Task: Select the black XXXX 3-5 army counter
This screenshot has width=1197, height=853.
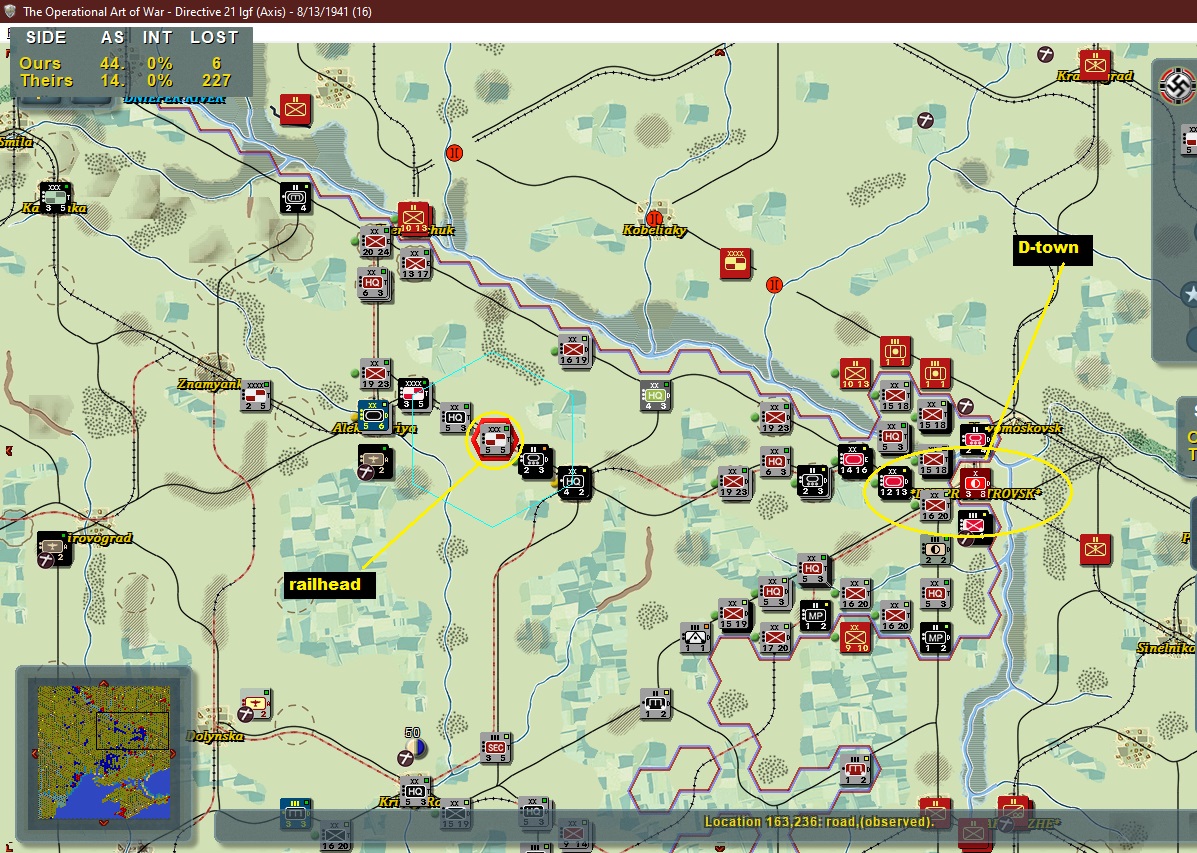Action: (413, 394)
